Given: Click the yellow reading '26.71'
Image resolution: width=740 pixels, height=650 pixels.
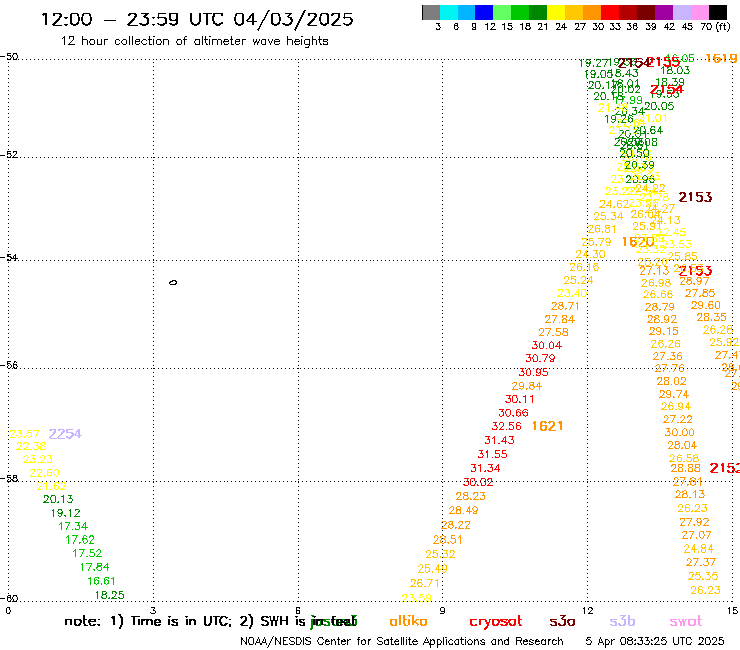Looking at the screenshot, I should (424, 583).
